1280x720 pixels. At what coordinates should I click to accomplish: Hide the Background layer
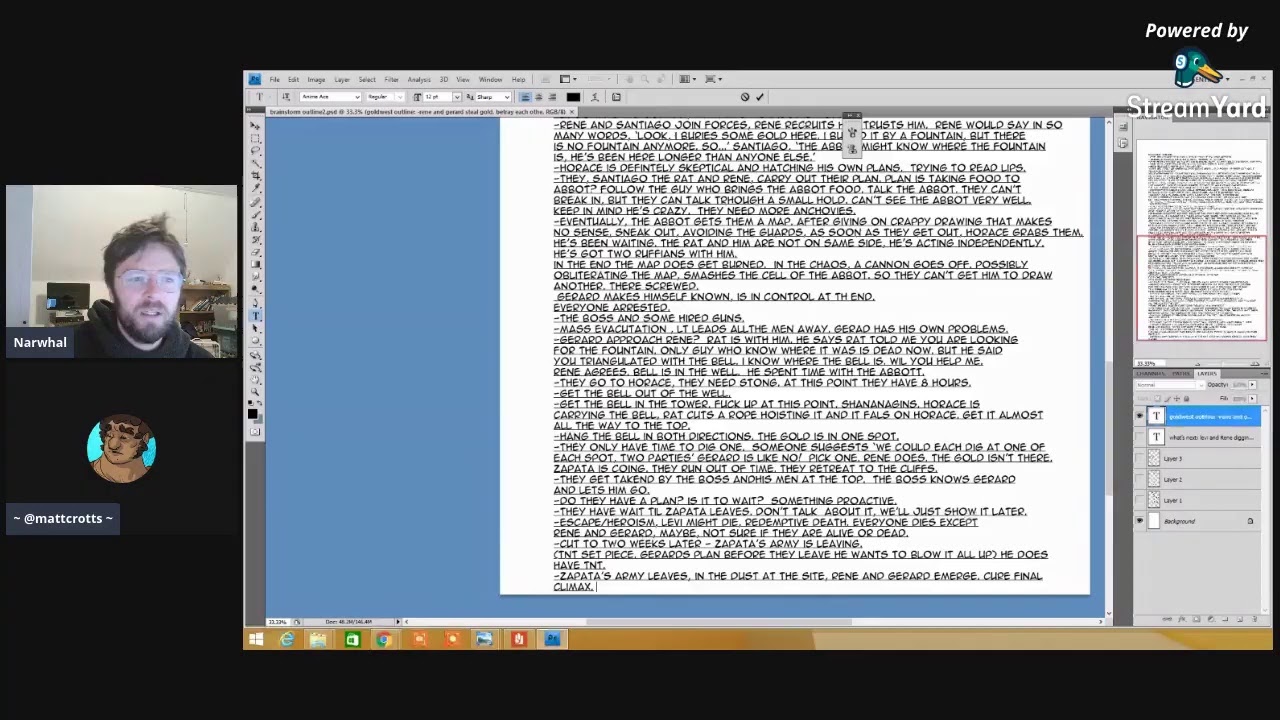coord(1140,521)
